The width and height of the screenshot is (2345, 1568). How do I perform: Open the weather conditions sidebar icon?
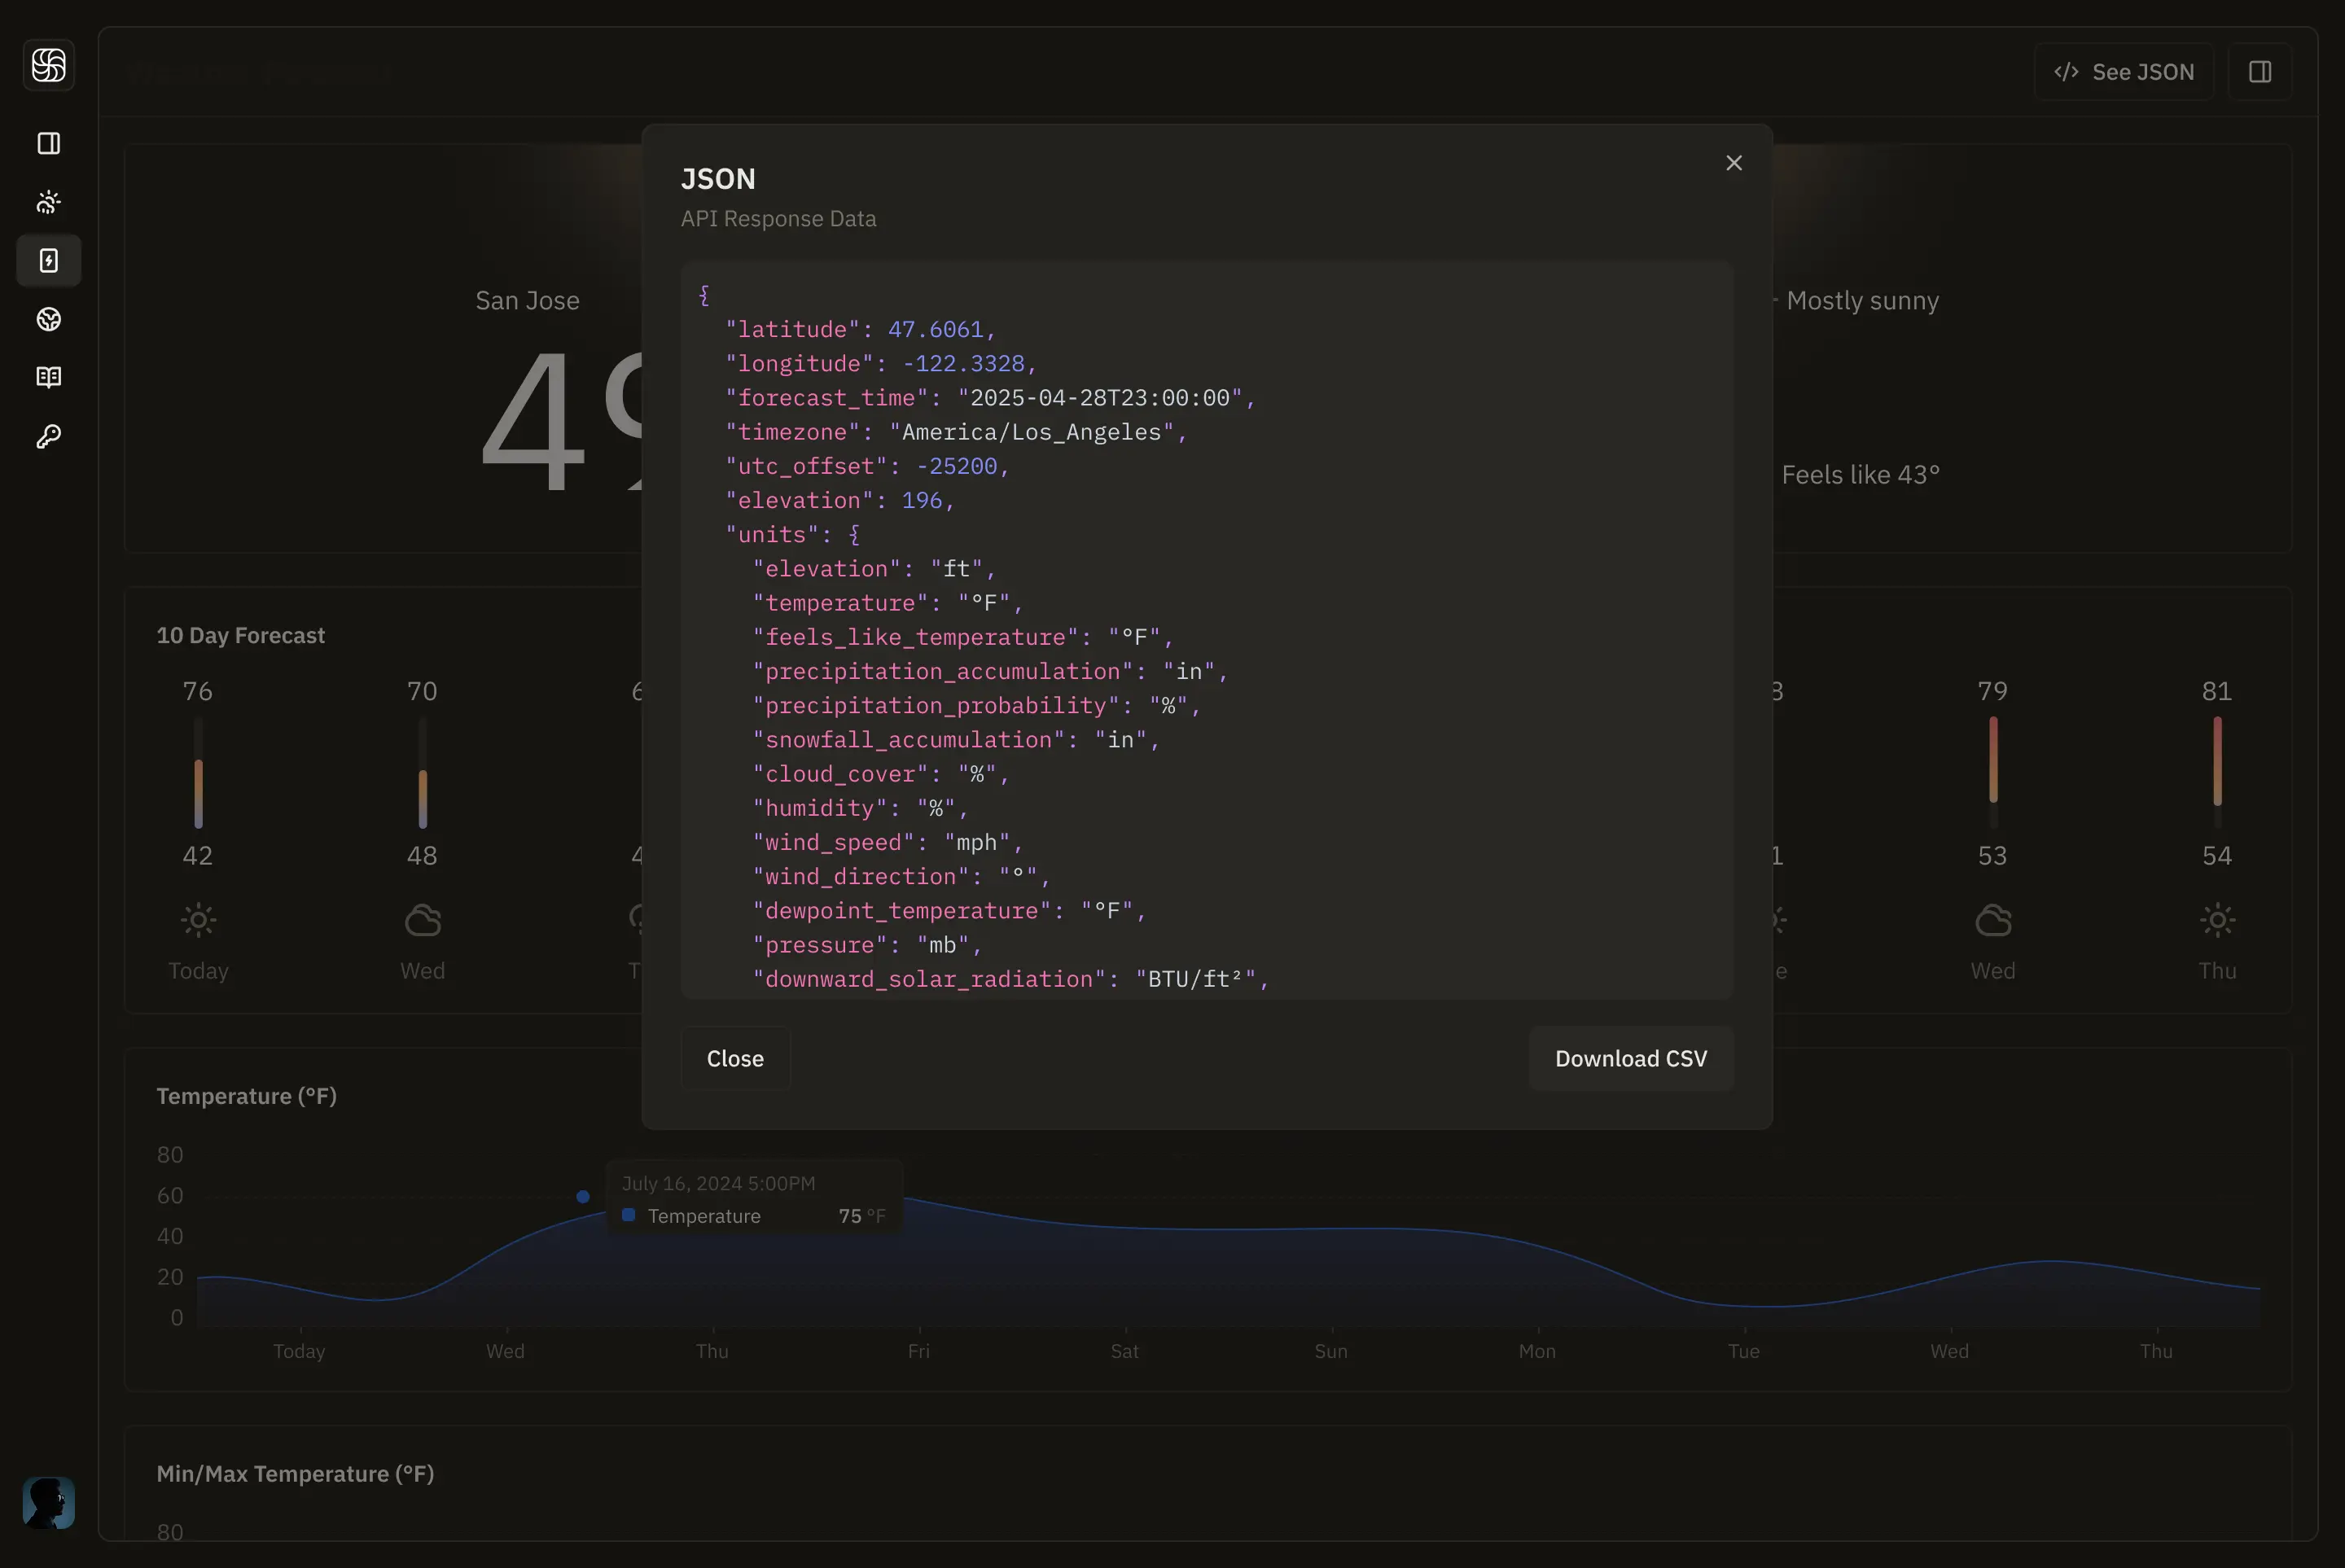(48, 202)
